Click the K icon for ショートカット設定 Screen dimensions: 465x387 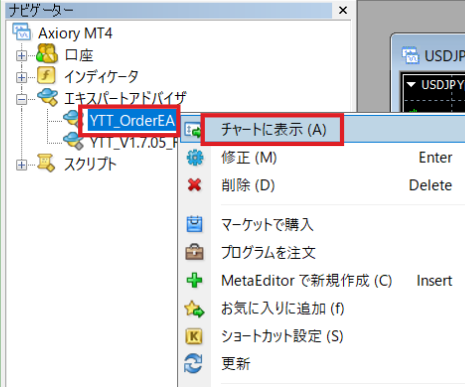[x=194, y=336]
